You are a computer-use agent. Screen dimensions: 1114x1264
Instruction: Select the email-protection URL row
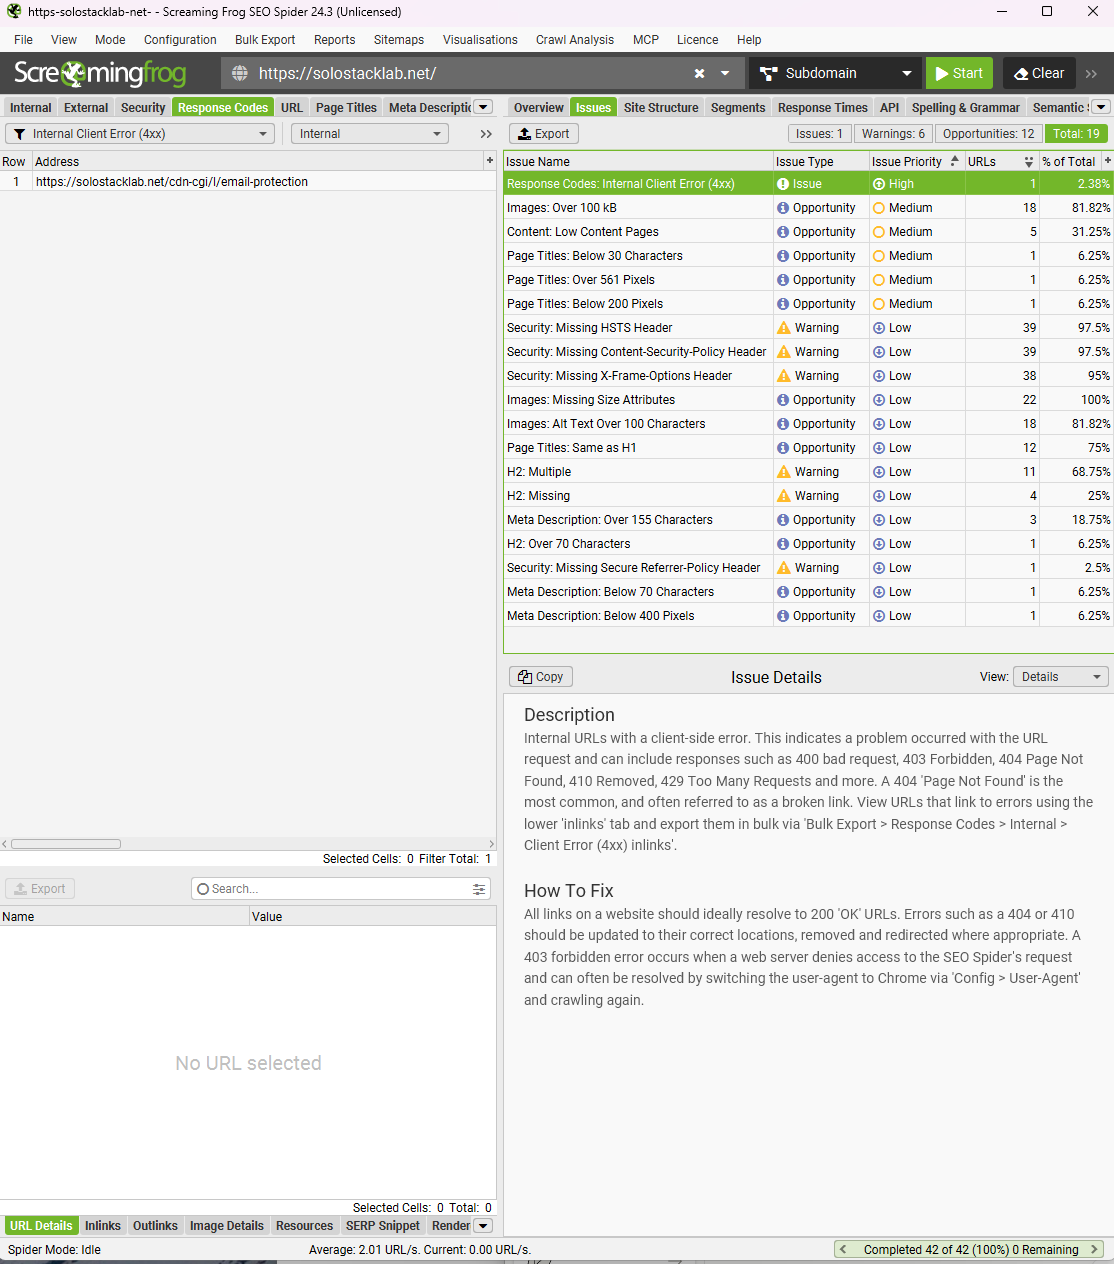point(248,182)
